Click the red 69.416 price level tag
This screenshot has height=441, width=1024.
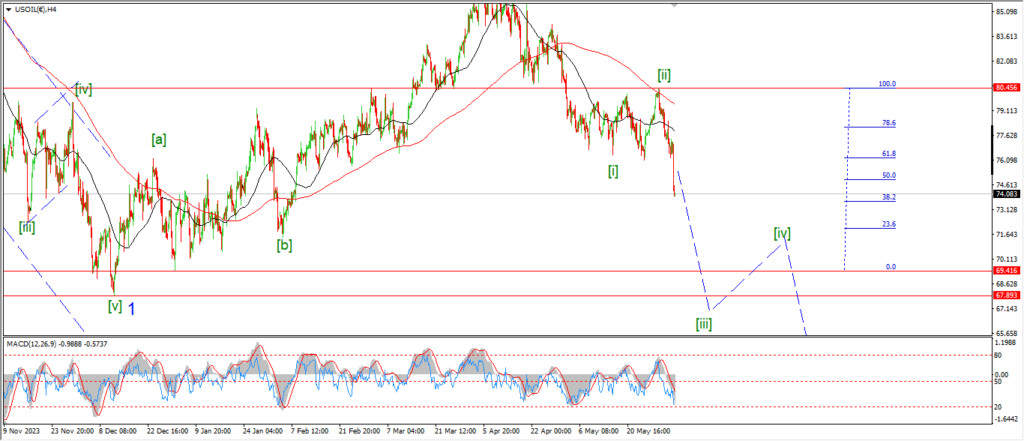click(1007, 271)
